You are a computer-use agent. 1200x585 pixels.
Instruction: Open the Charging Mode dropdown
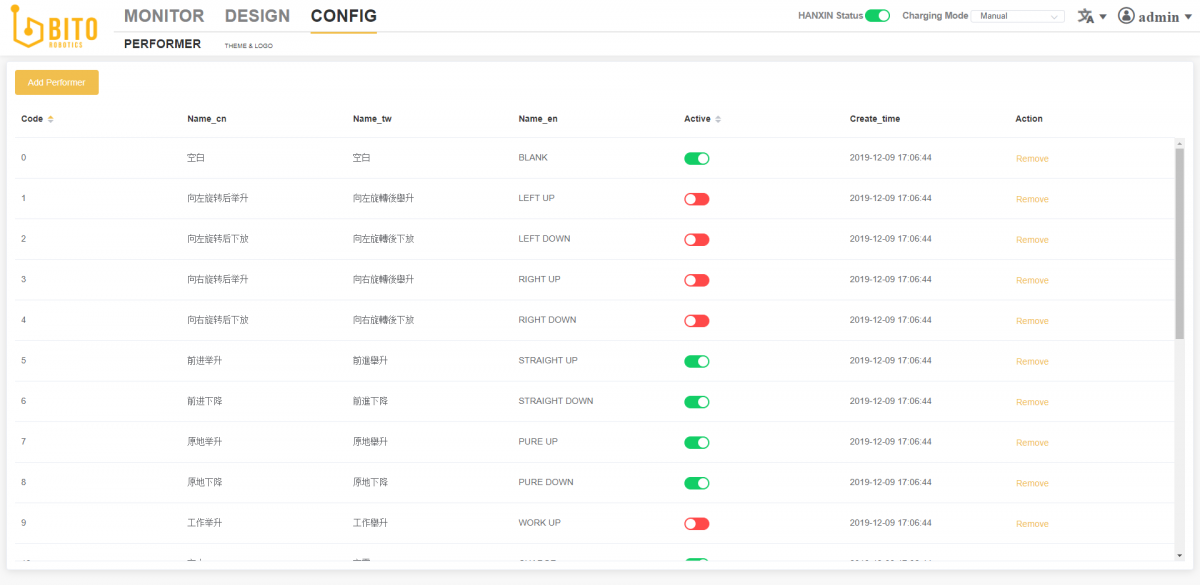pos(1018,16)
